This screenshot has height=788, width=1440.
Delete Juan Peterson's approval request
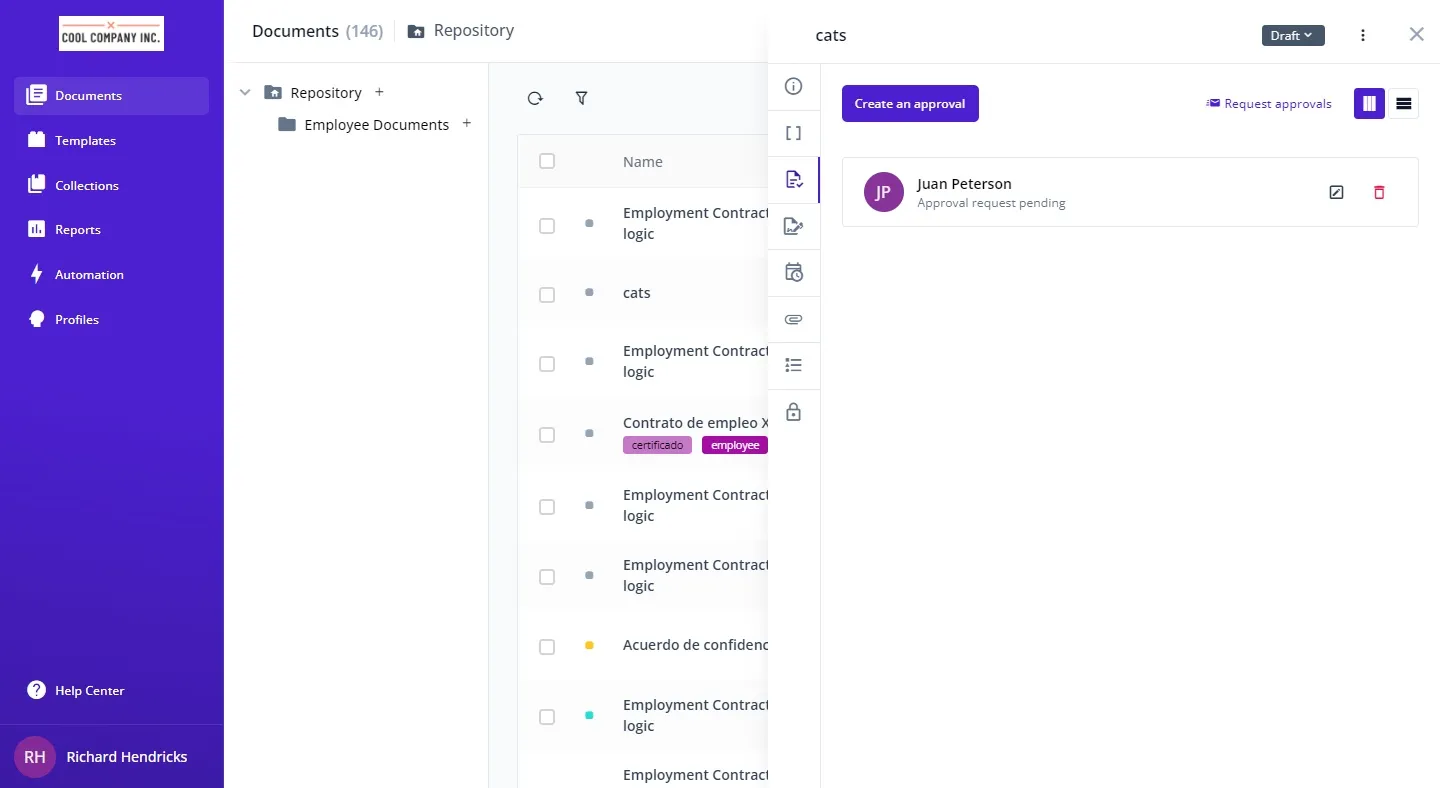click(x=1379, y=192)
